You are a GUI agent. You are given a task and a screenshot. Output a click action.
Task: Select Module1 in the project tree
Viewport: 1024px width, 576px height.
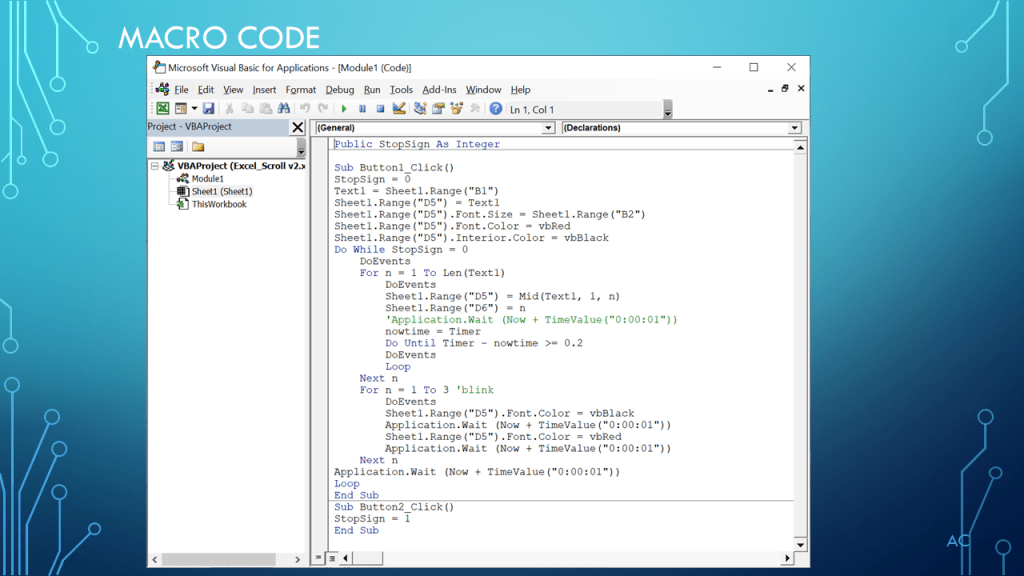click(x=207, y=179)
